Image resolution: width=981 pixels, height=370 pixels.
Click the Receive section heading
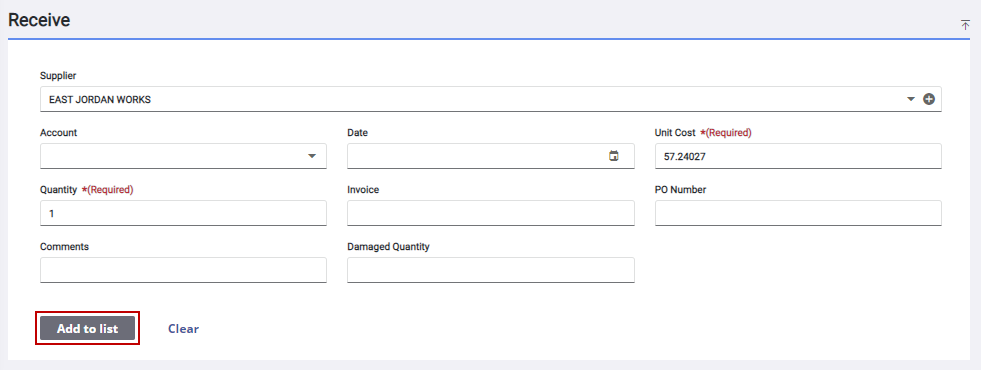pyautogui.click(x=39, y=20)
